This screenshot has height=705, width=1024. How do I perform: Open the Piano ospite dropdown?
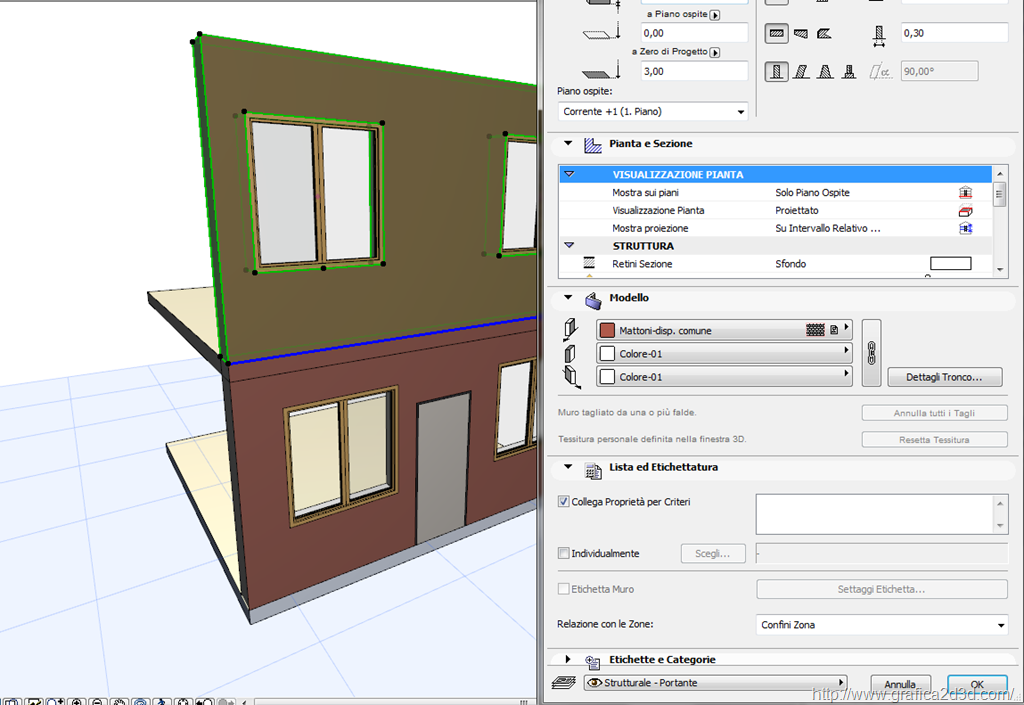click(652, 112)
